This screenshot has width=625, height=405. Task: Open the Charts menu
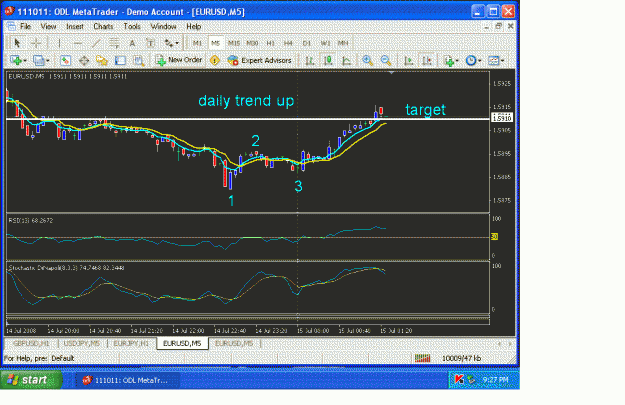pos(103,26)
